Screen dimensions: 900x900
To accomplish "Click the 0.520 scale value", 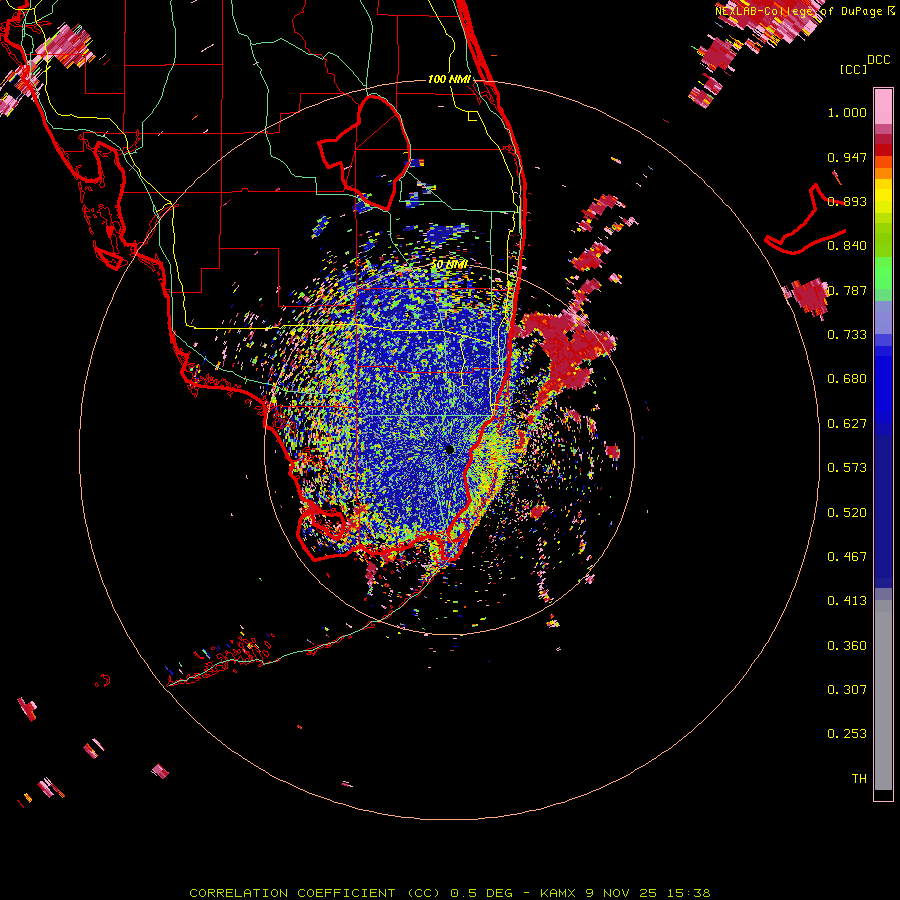I will point(847,513).
